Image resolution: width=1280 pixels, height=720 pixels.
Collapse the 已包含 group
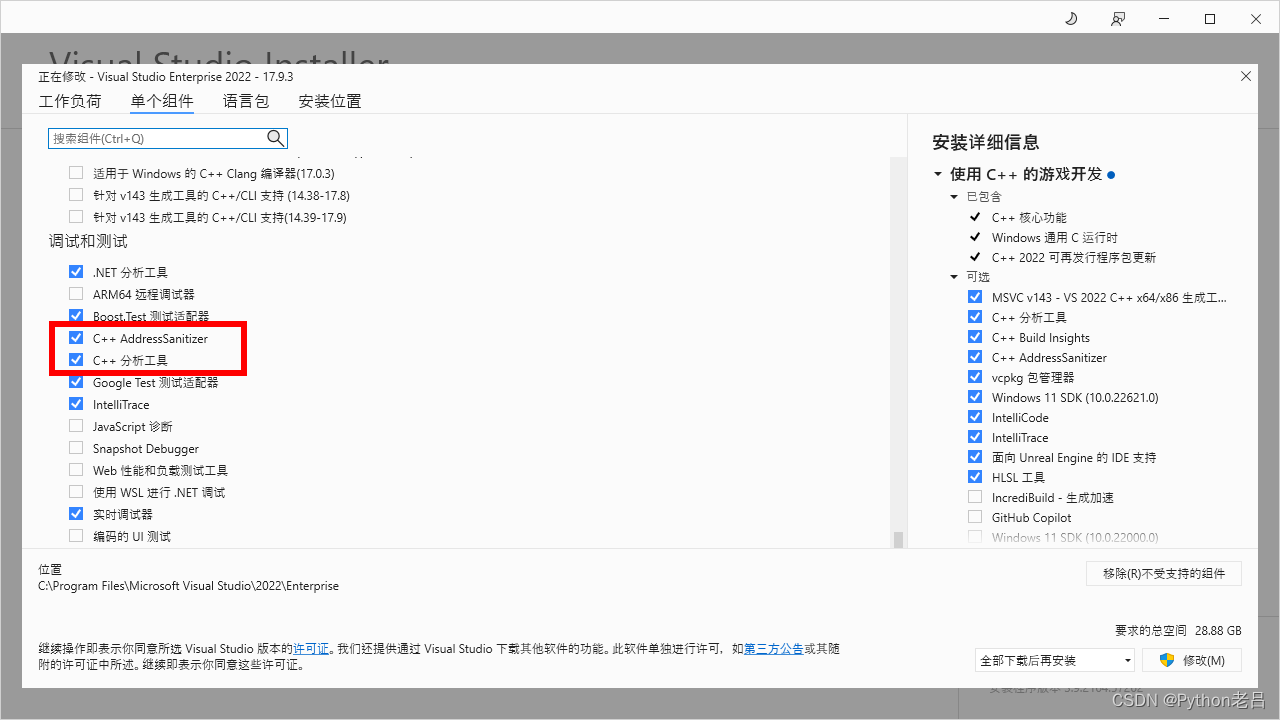click(x=954, y=197)
